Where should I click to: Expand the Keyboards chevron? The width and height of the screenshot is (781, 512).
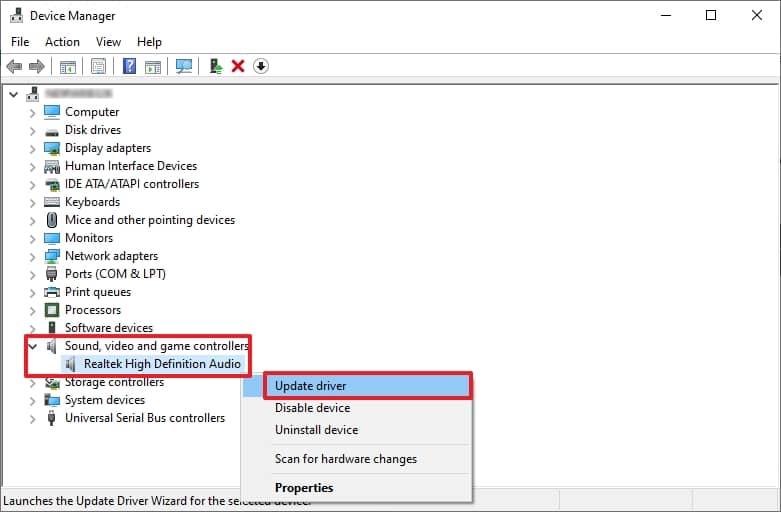pyautogui.click(x=32, y=203)
